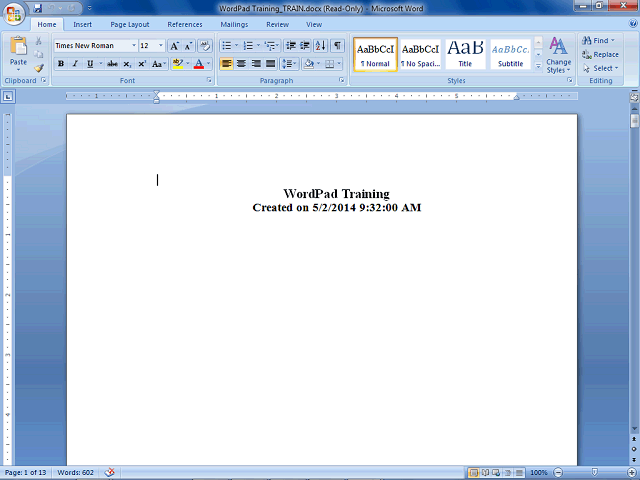Toggle superscript formatting
Viewport: 640px width, 480px height.
coord(142,64)
